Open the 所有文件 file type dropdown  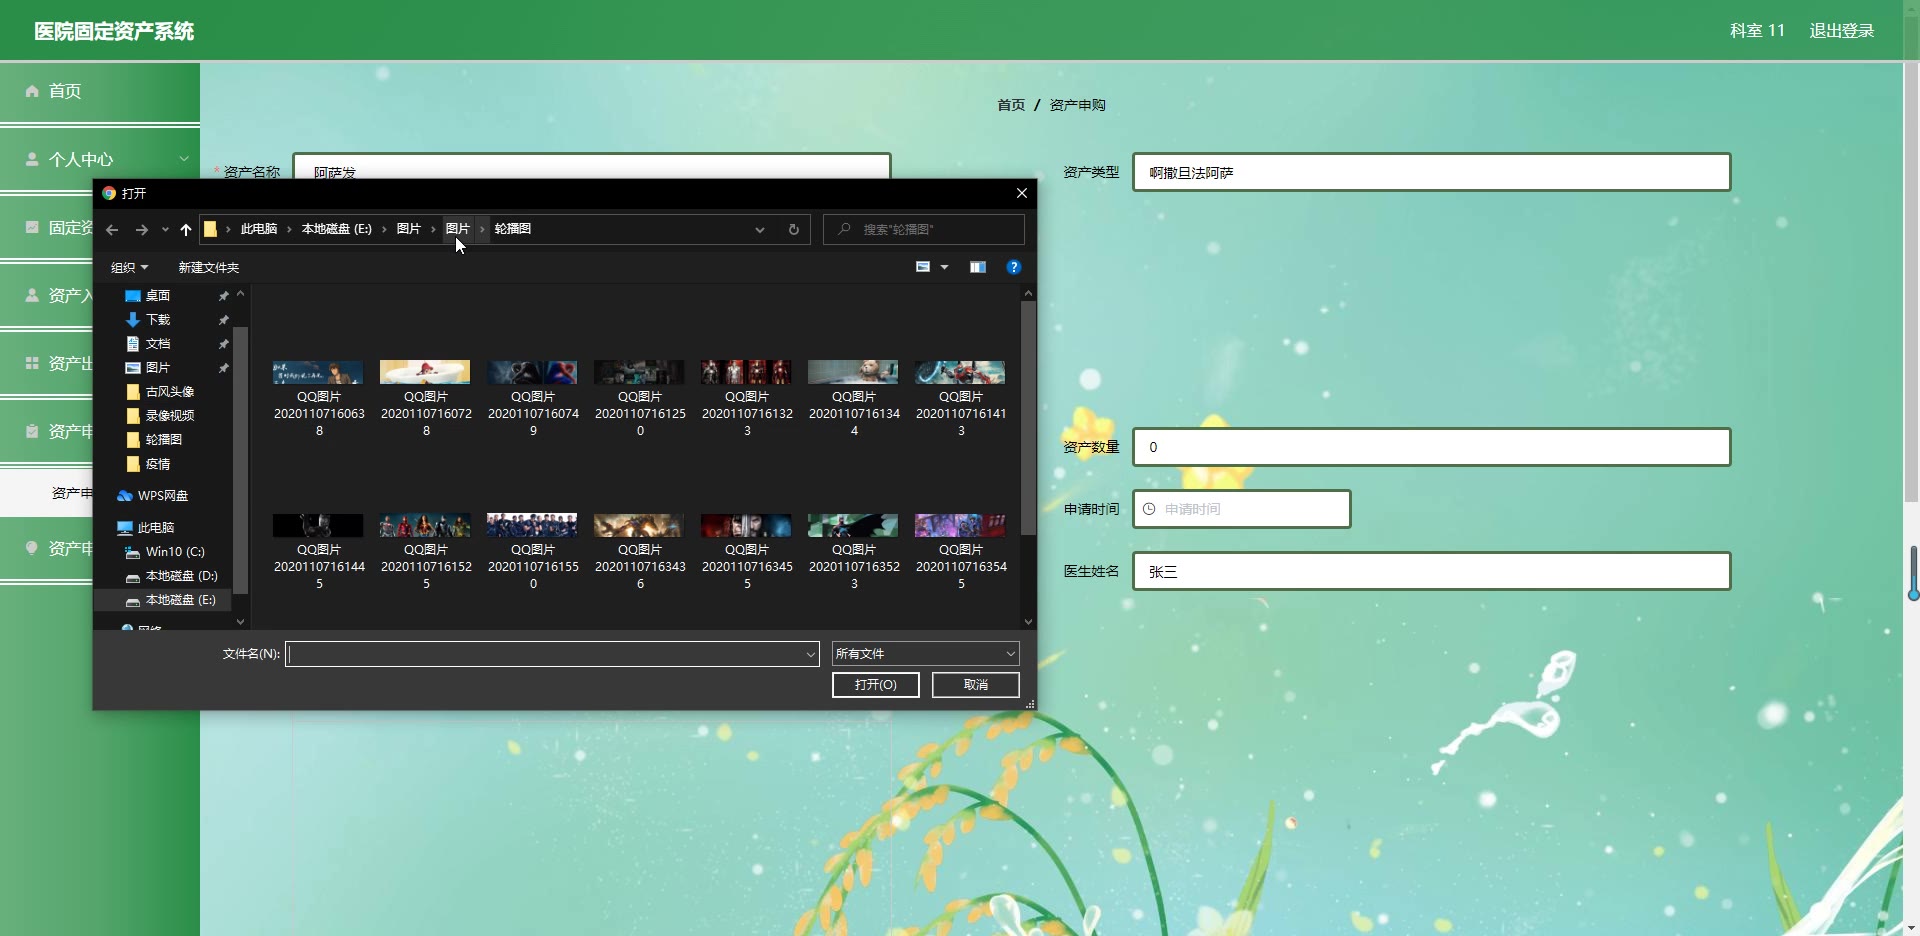pos(925,654)
